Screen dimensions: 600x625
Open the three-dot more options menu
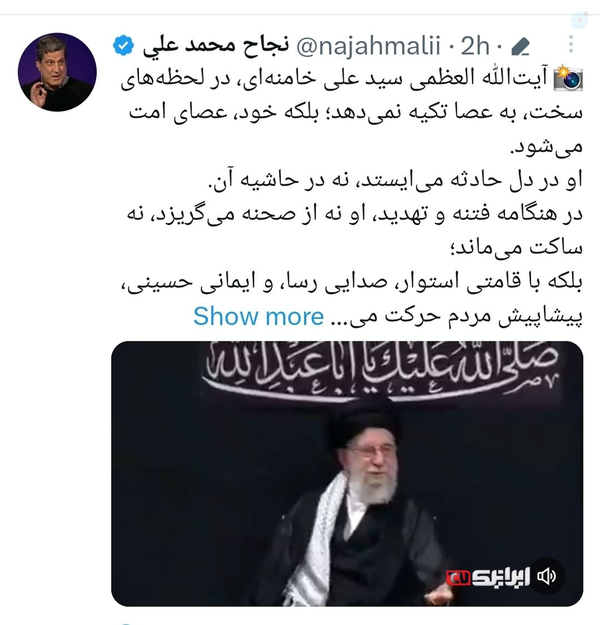571,44
